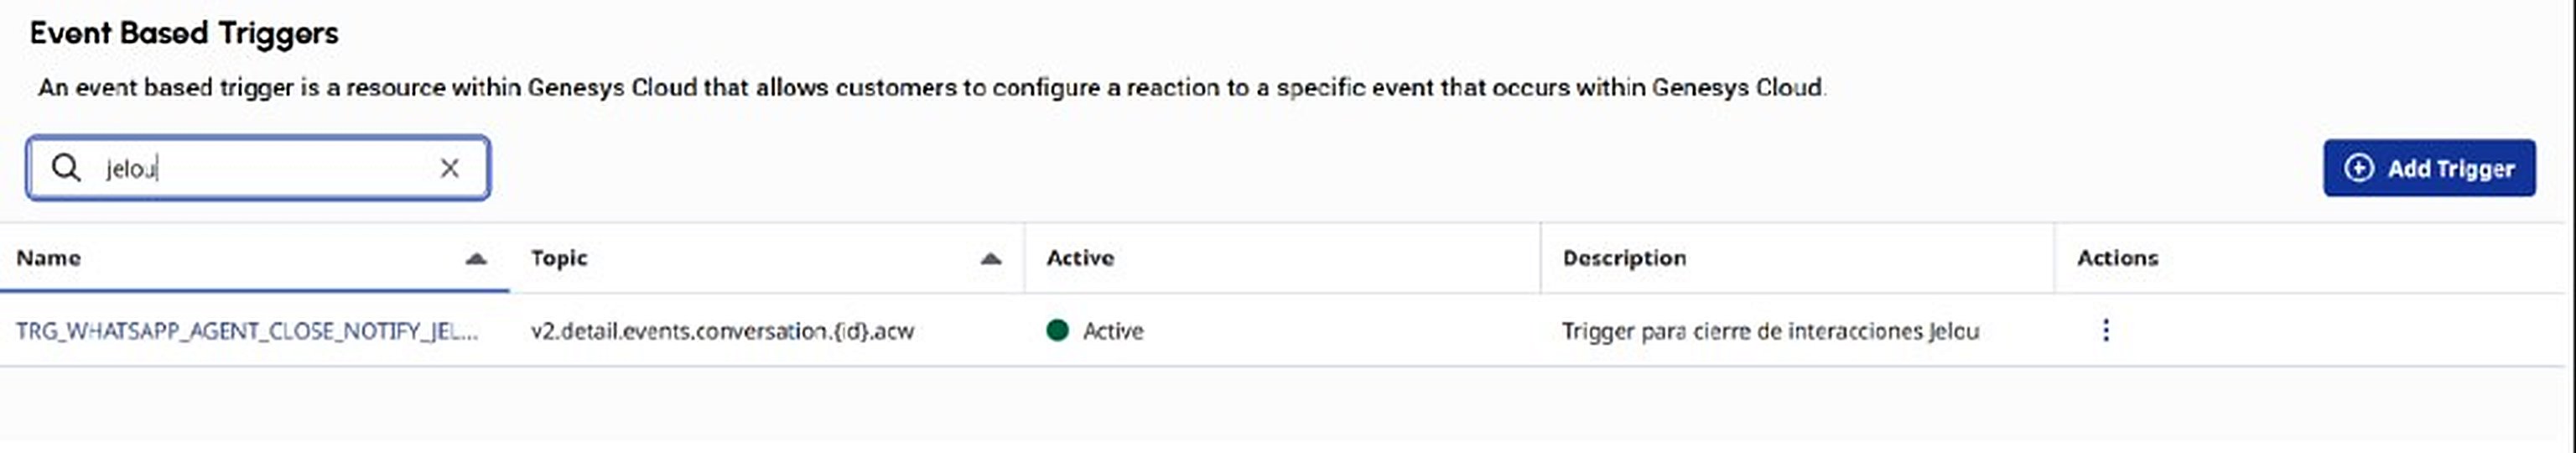
Task: Click the Active column header
Action: 1080,258
